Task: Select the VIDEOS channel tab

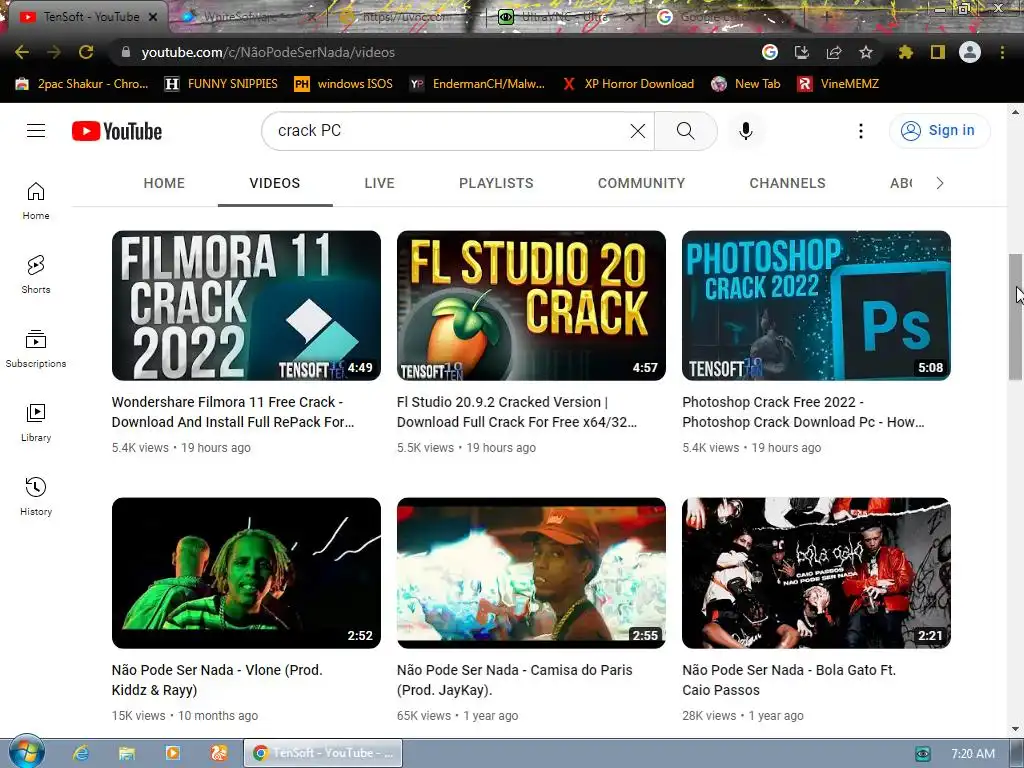Action: 275,184
